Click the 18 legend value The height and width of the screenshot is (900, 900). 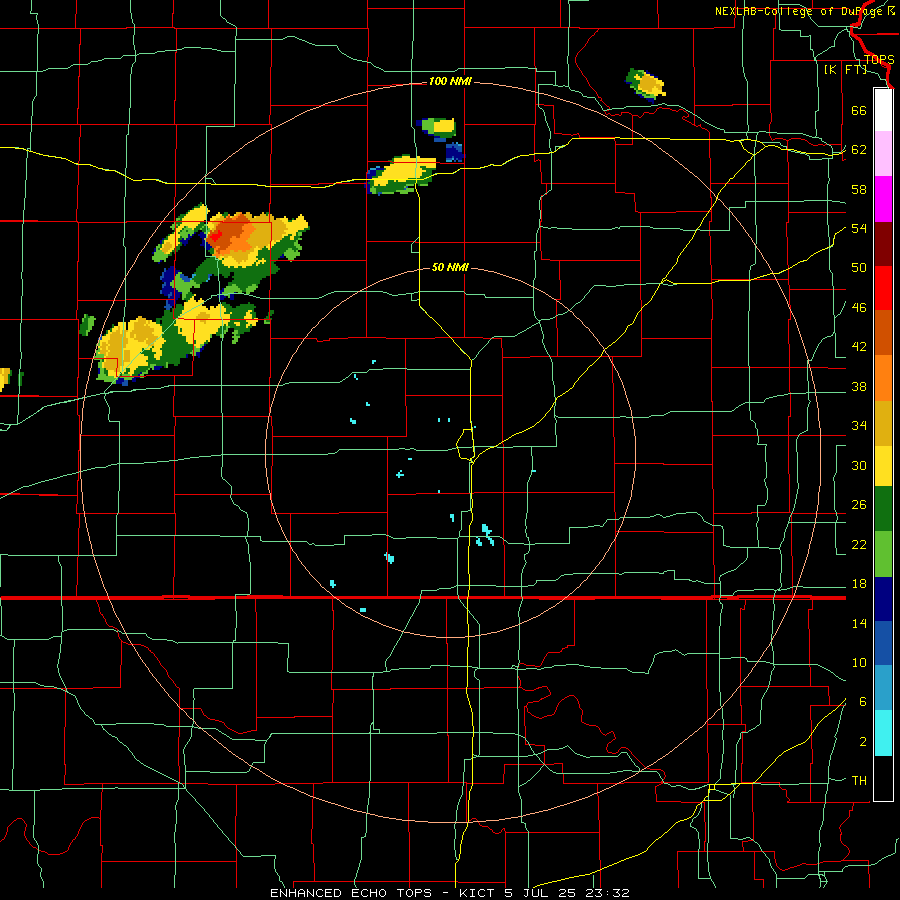(x=859, y=584)
